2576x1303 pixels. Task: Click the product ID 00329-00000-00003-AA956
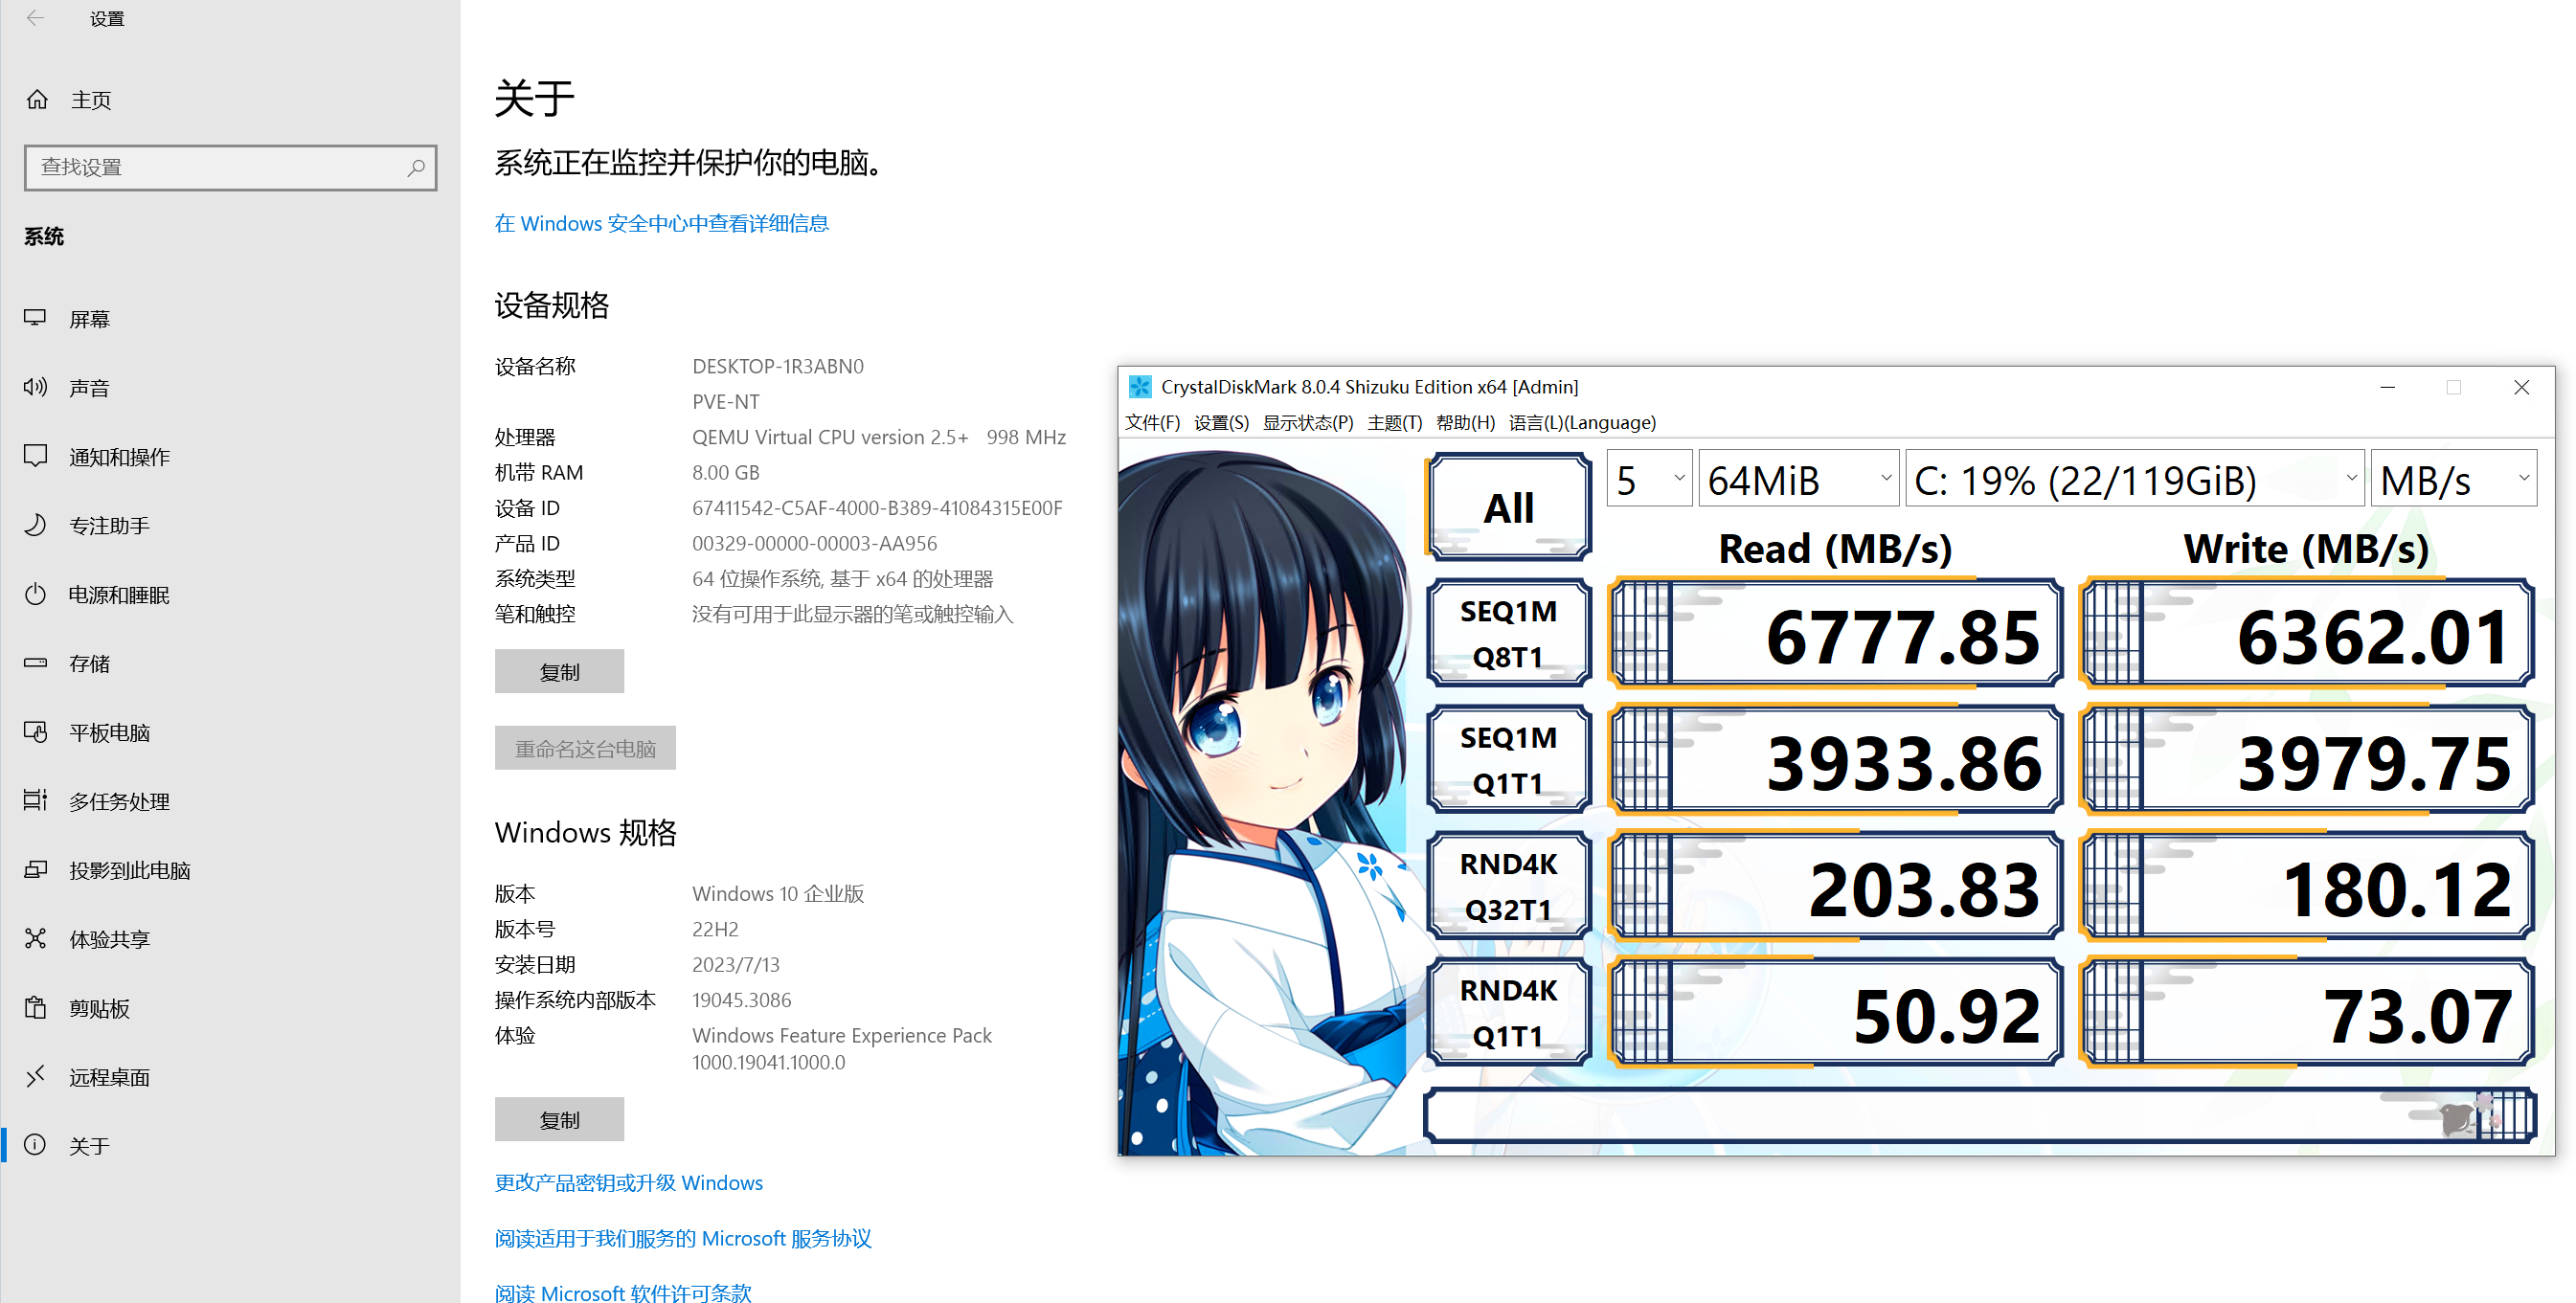coord(814,543)
